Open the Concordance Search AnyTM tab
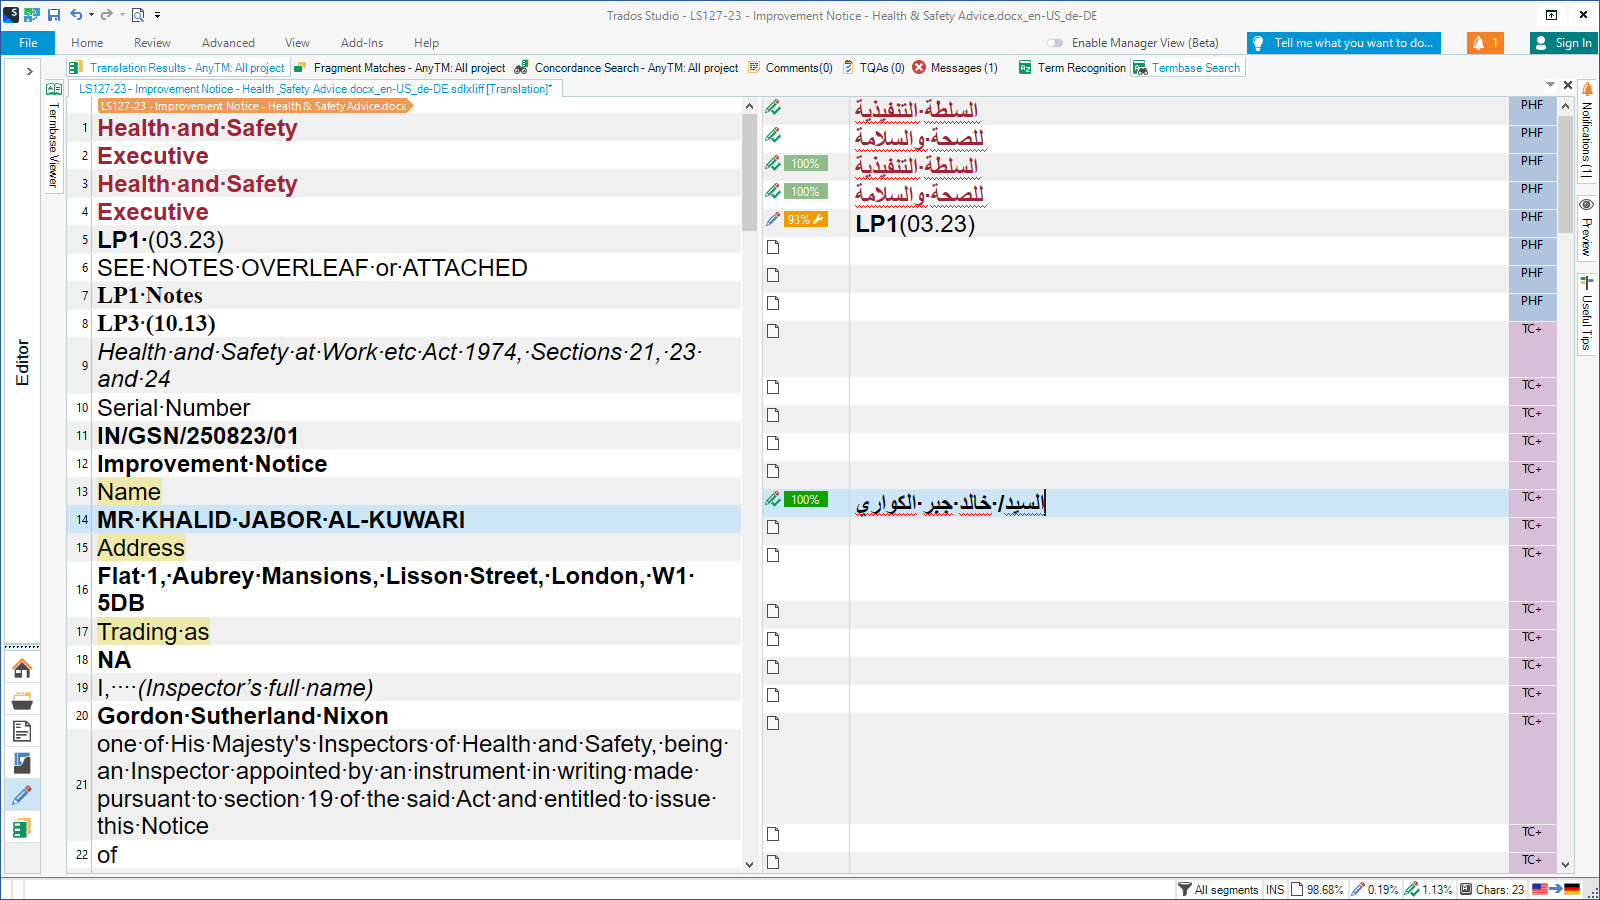1600x900 pixels. (x=627, y=68)
